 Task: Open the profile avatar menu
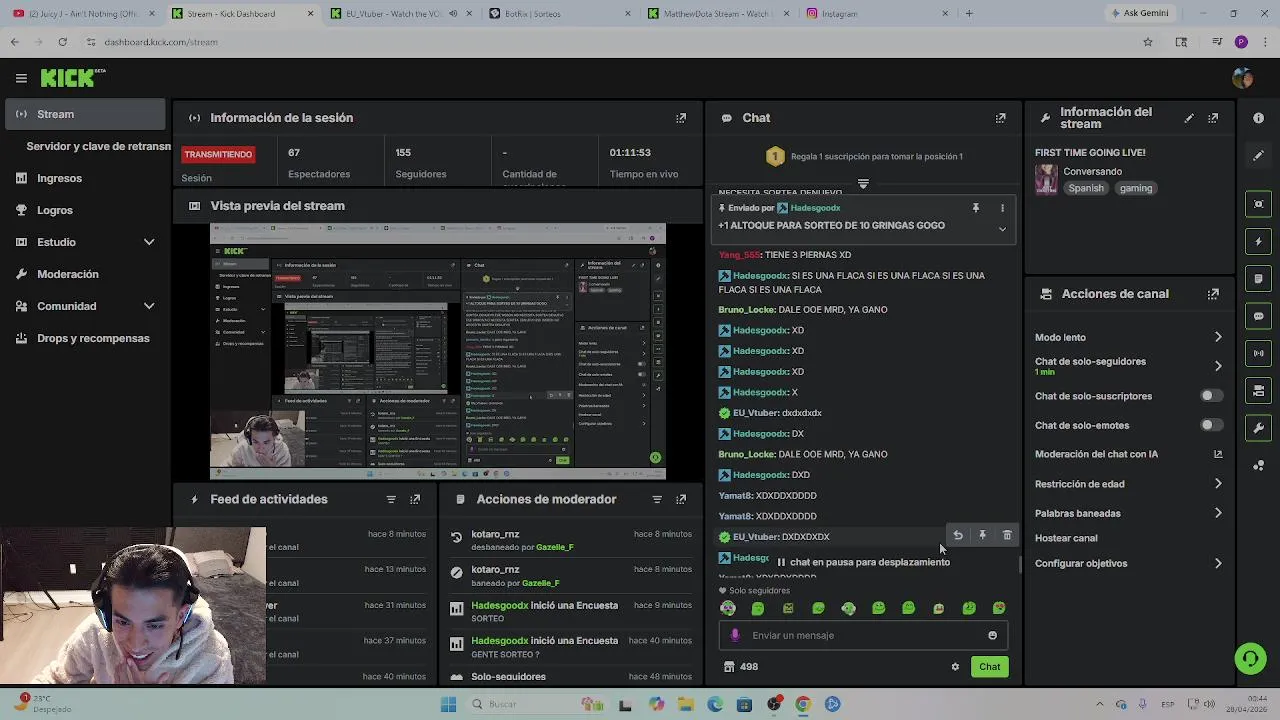click(1243, 78)
